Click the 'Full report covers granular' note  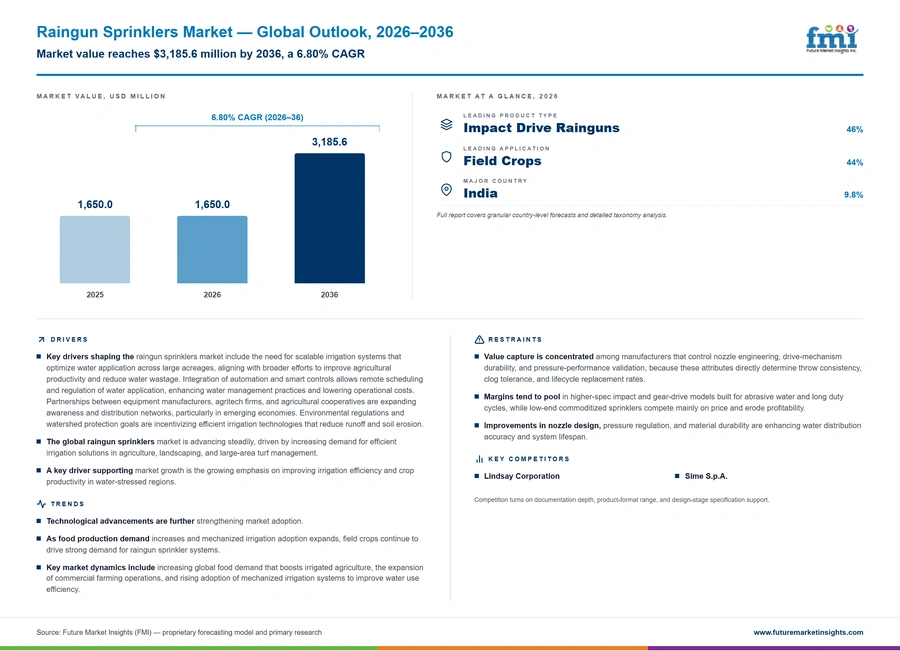point(552,215)
